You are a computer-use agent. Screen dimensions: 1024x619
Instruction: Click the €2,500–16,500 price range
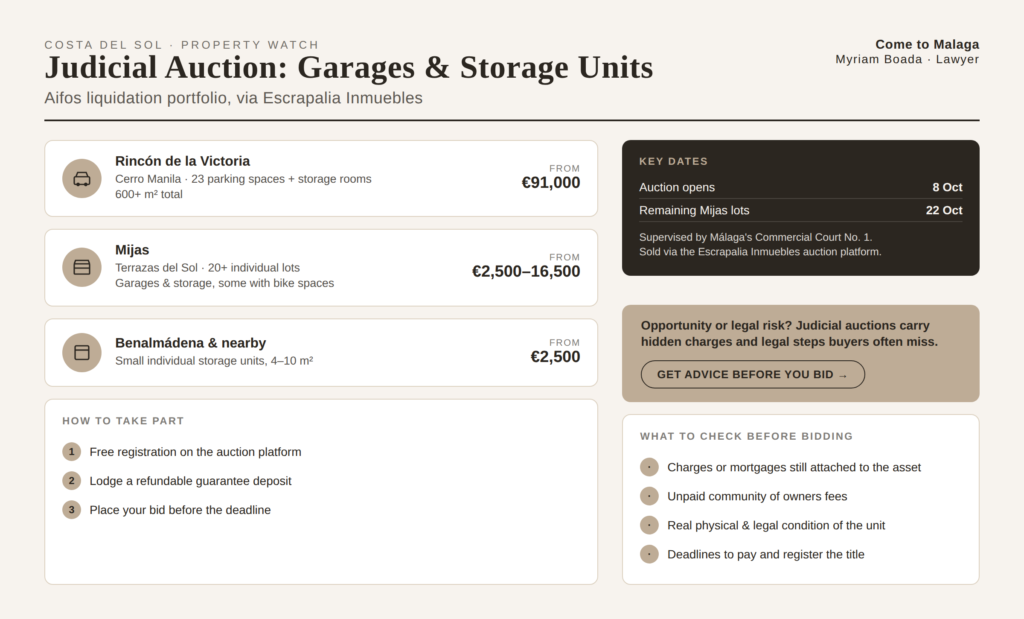coord(526,272)
